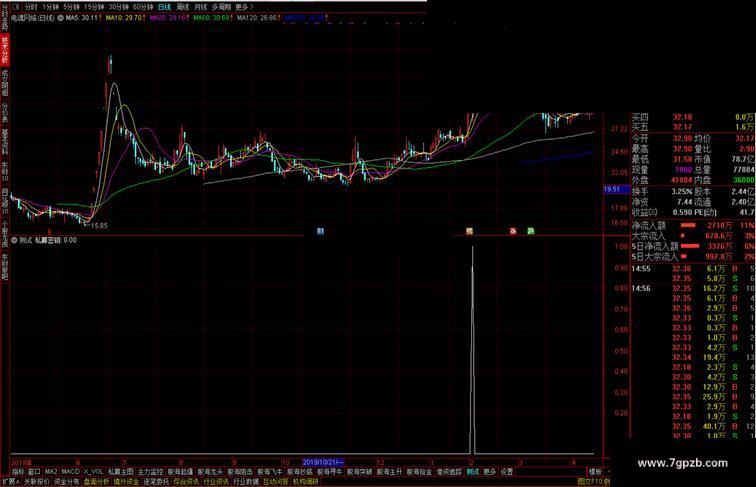Select the 主力监控 indicator
The height and width of the screenshot is (487, 756).
coord(150,472)
